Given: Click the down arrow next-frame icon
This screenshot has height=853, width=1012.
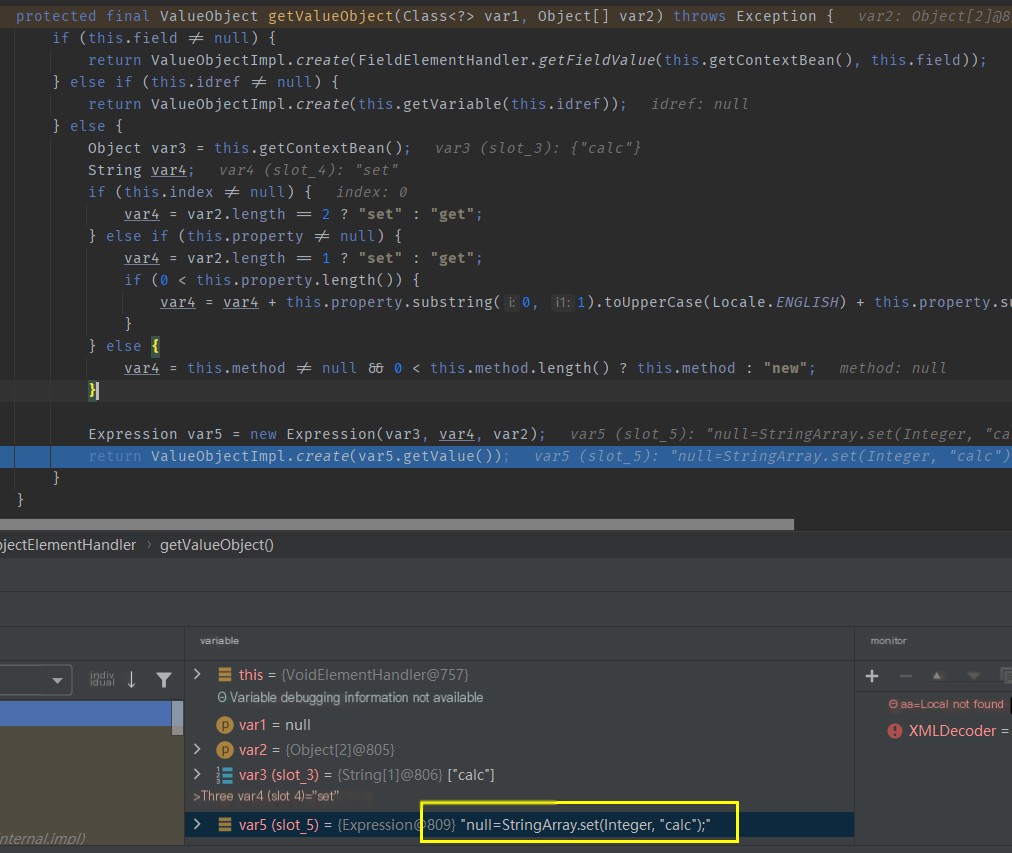Looking at the screenshot, I should [x=132, y=679].
